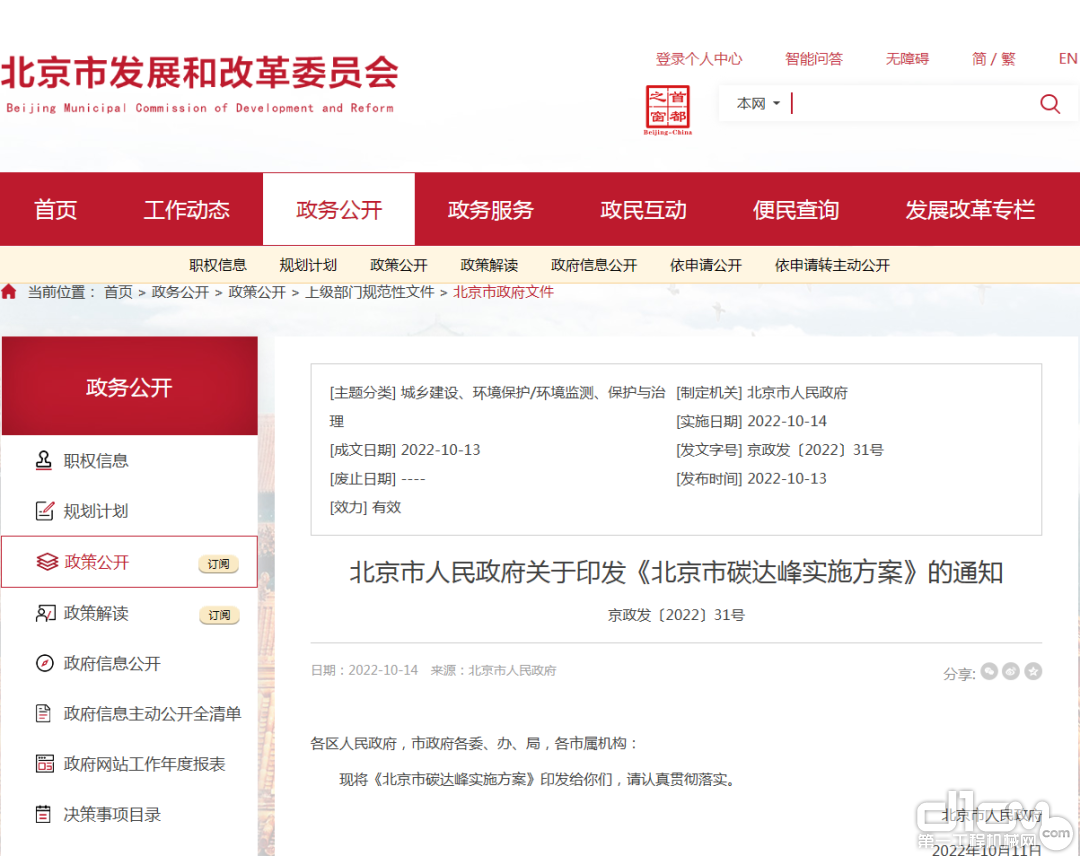Click the 规划计划 pencil-document icon
Image resolution: width=1080 pixels, height=856 pixels.
click(x=45, y=511)
